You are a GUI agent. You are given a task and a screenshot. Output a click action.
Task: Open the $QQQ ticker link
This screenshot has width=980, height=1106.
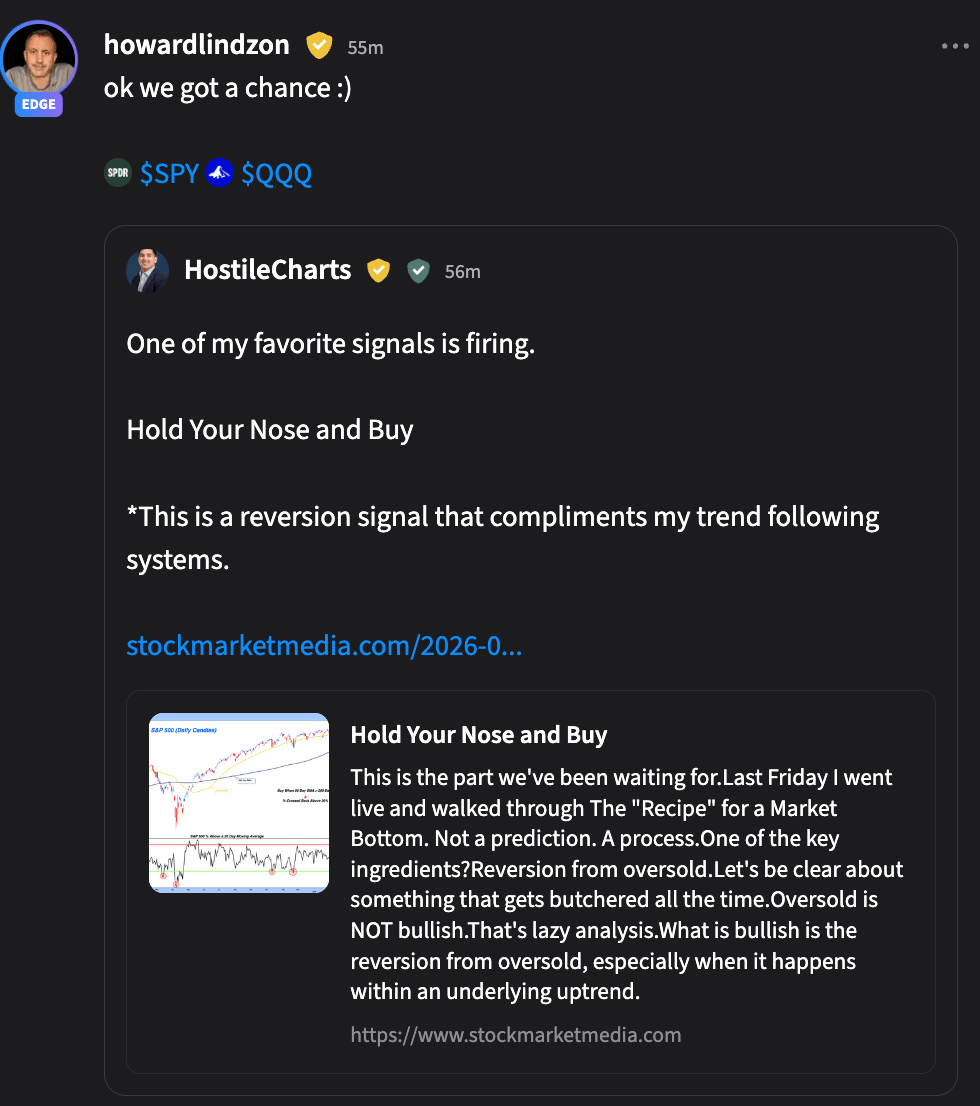(277, 174)
